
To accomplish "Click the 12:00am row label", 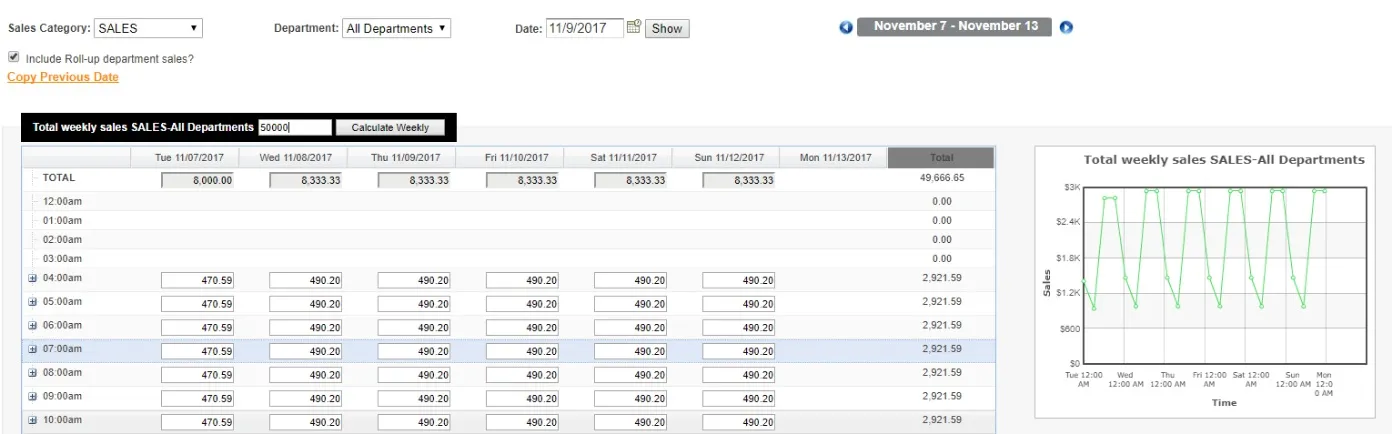I will click(62, 201).
